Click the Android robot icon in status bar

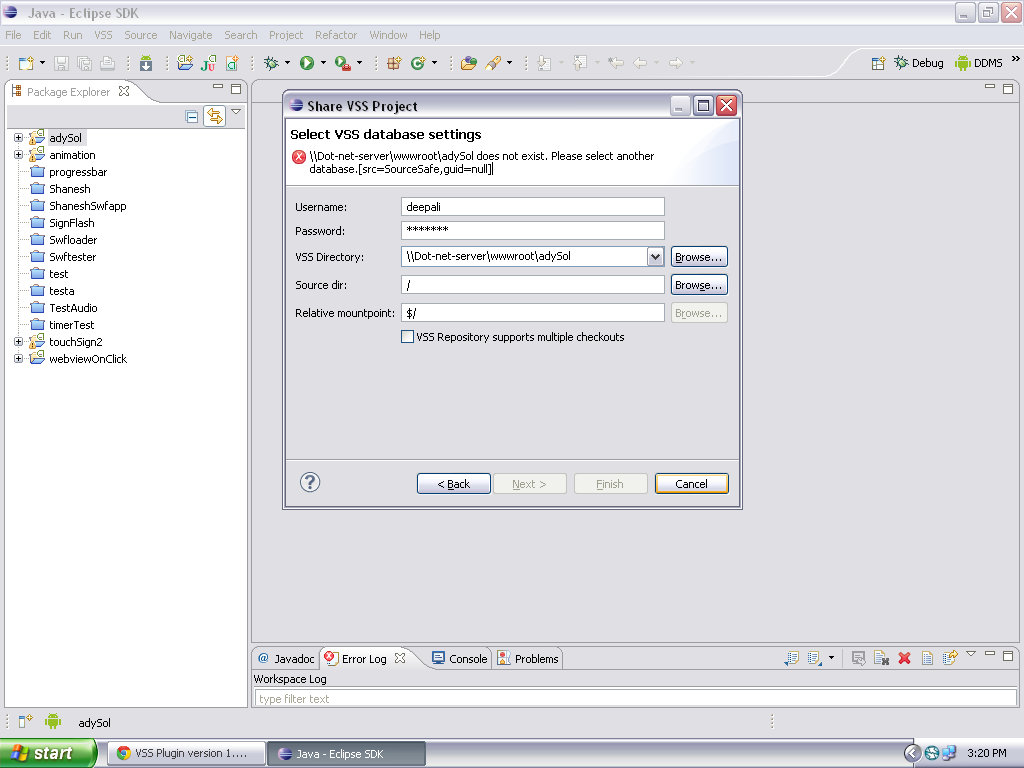(x=53, y=722)
